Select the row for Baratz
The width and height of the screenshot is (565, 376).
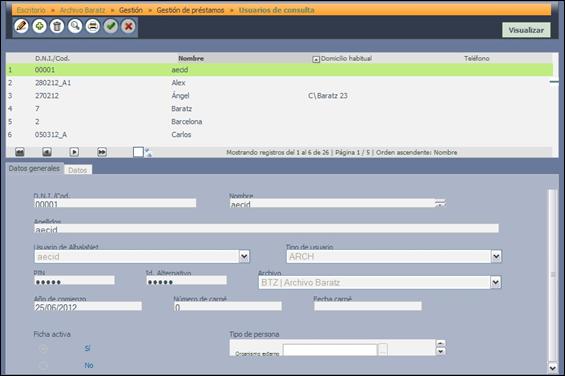click(279, 109)
